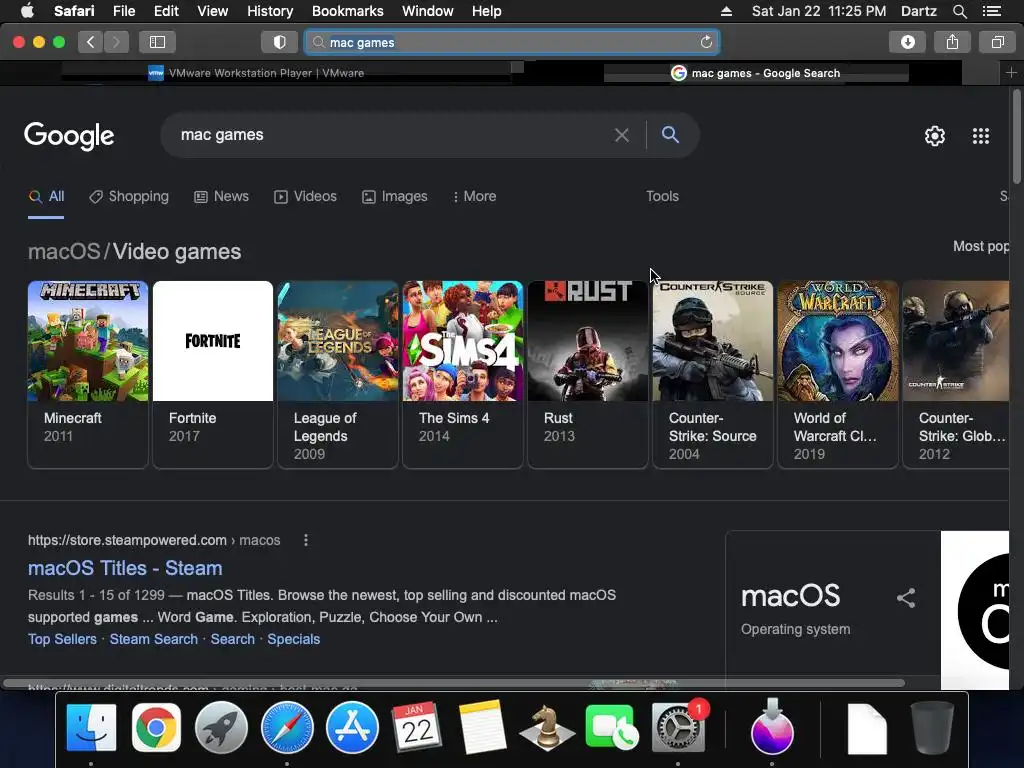Open Finder from the Dock
1024x768 pixels.
click(x=91, y=728)
